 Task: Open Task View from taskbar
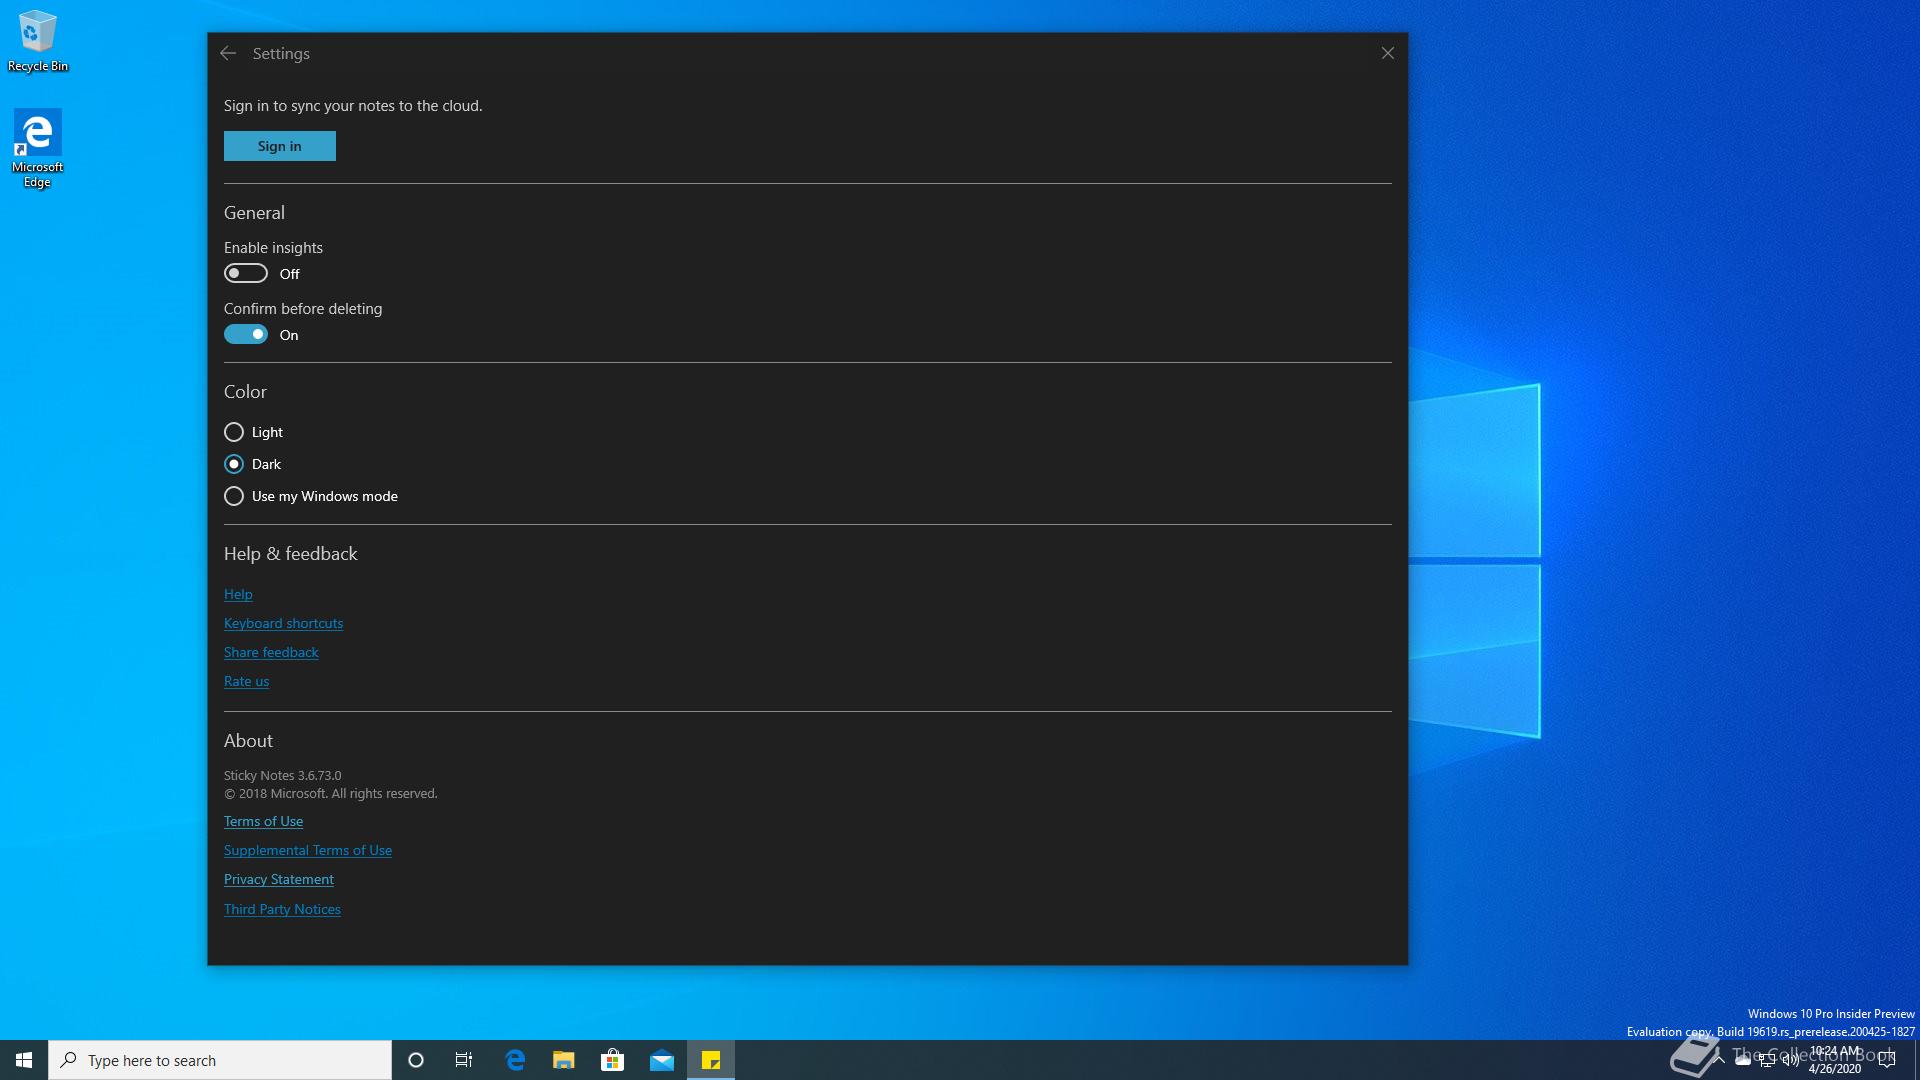click(464, 1060)
